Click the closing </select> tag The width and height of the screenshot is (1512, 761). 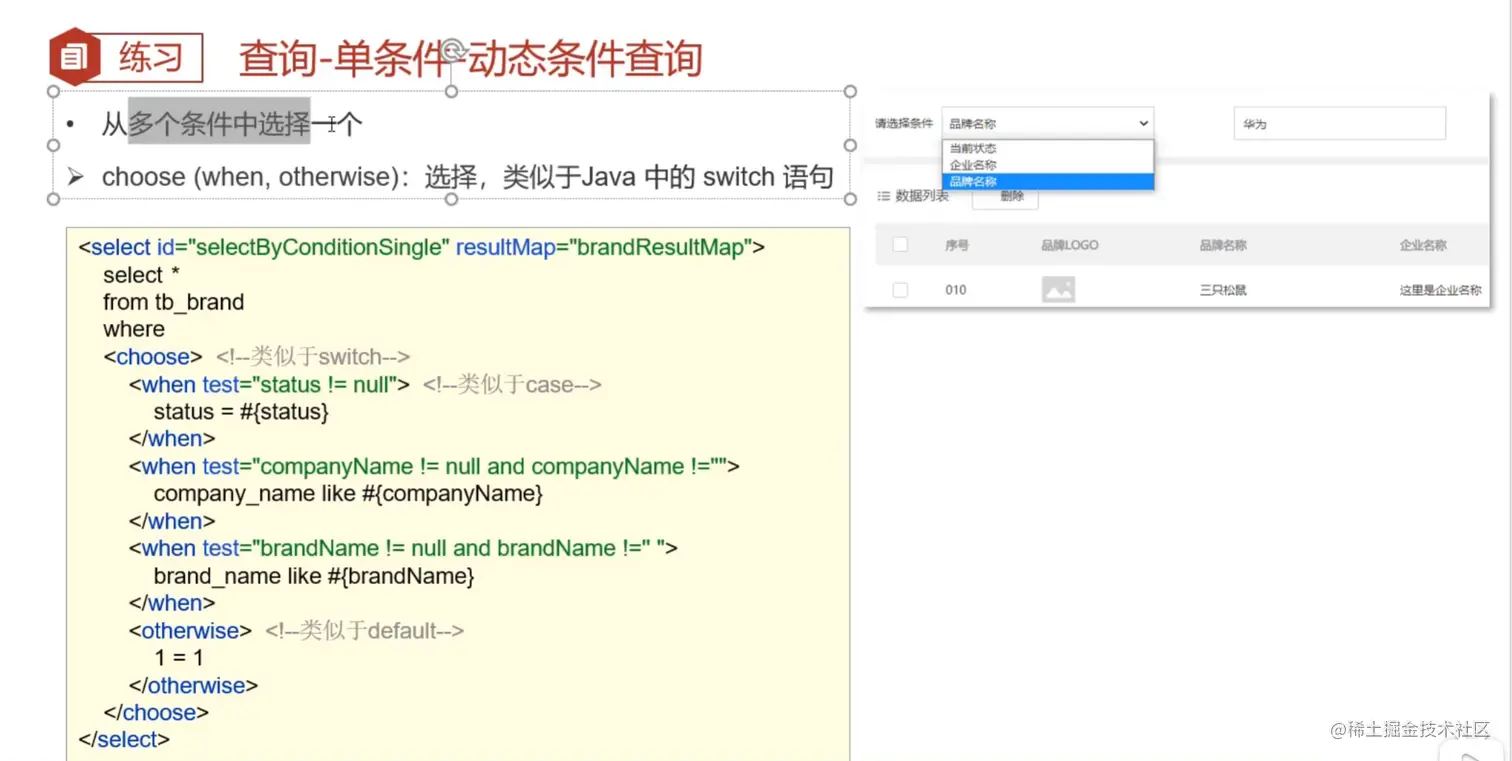124,739
